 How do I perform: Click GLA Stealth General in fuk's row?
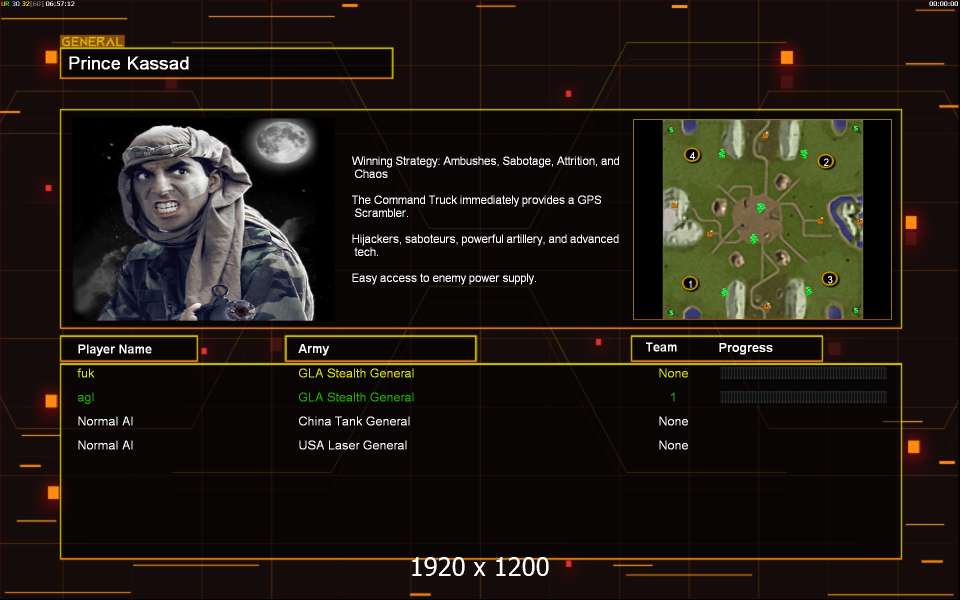(356, 373)
